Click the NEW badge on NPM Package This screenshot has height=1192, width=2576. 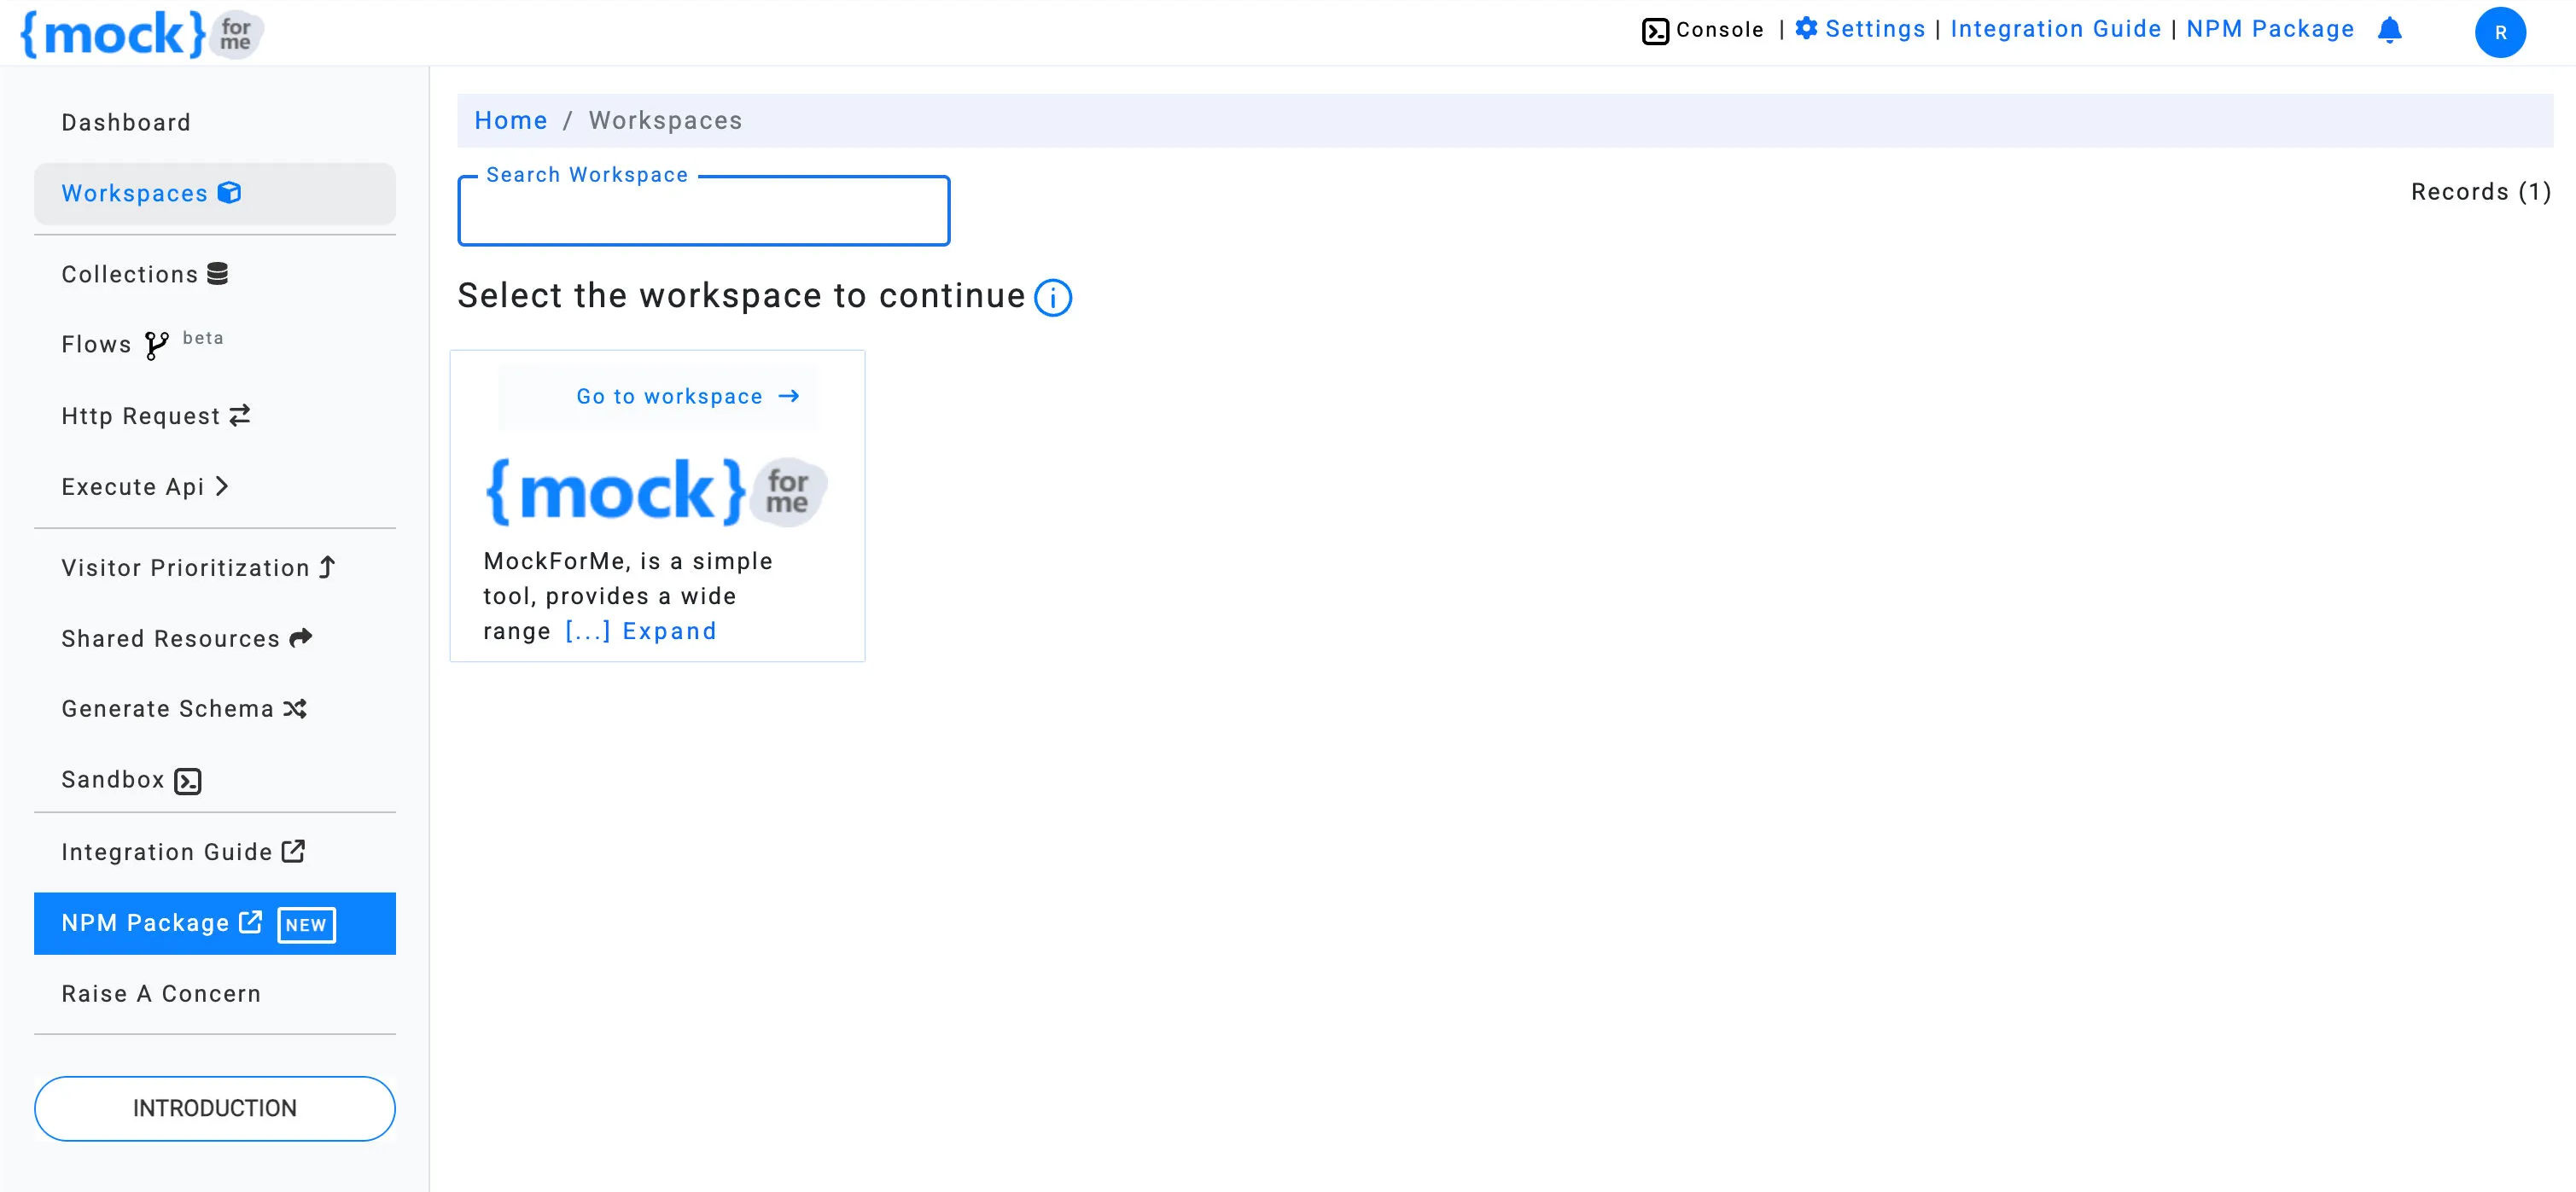click(306, 924)
